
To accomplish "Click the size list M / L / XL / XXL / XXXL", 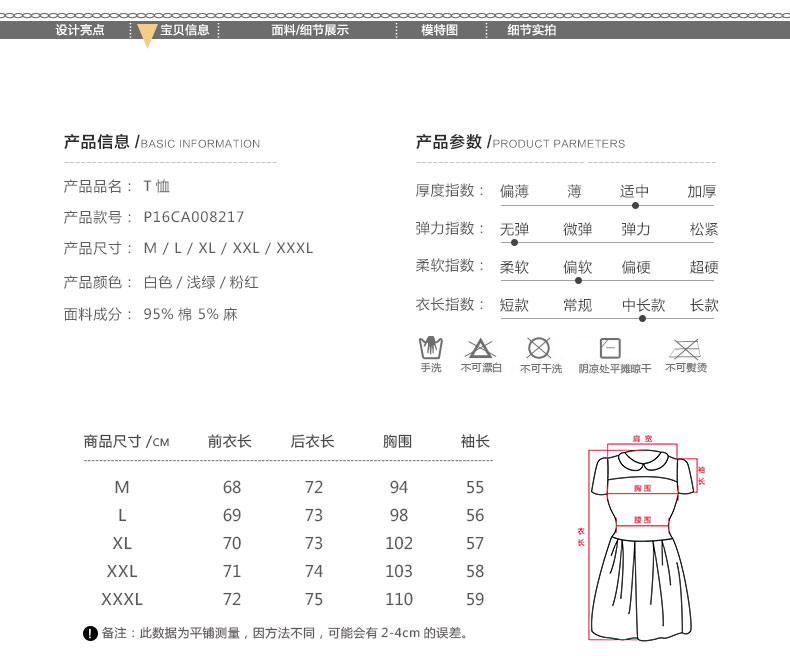I will point(228,248).
